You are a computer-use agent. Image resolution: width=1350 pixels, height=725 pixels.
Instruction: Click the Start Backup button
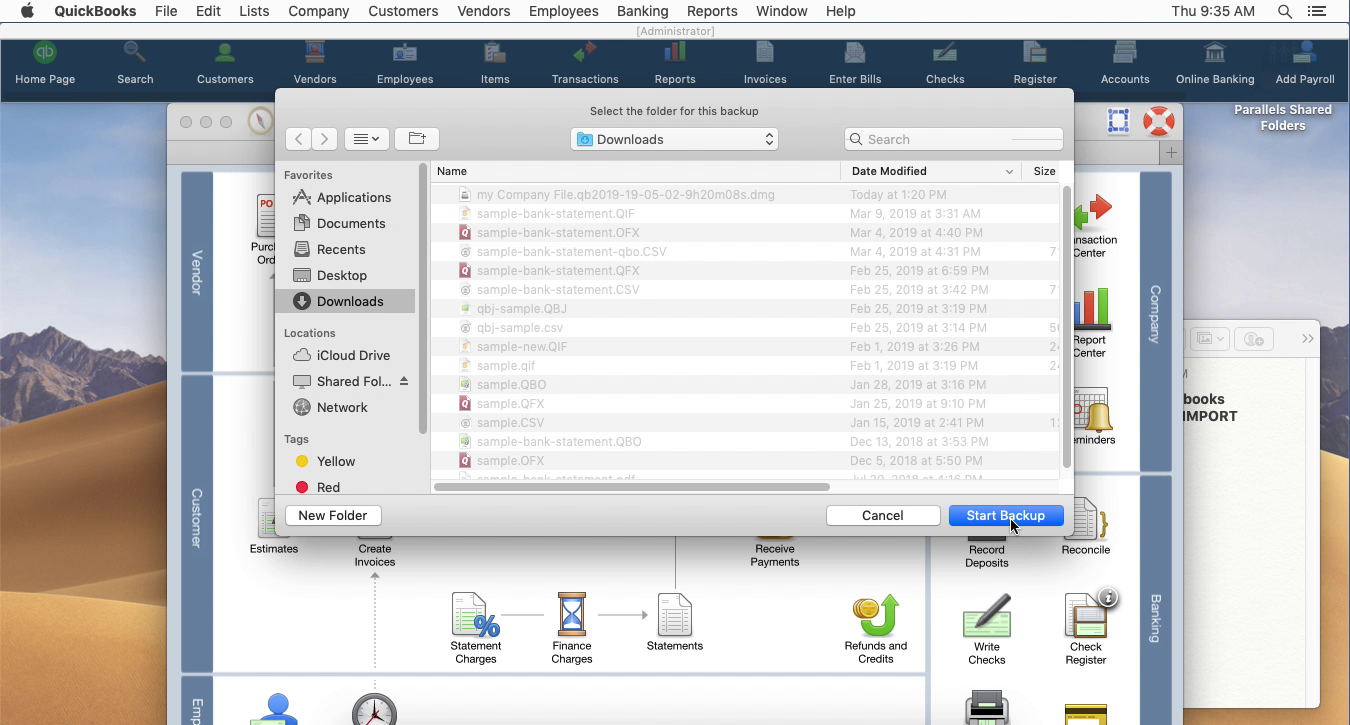pyautogui.click(x=1006, y=515)
